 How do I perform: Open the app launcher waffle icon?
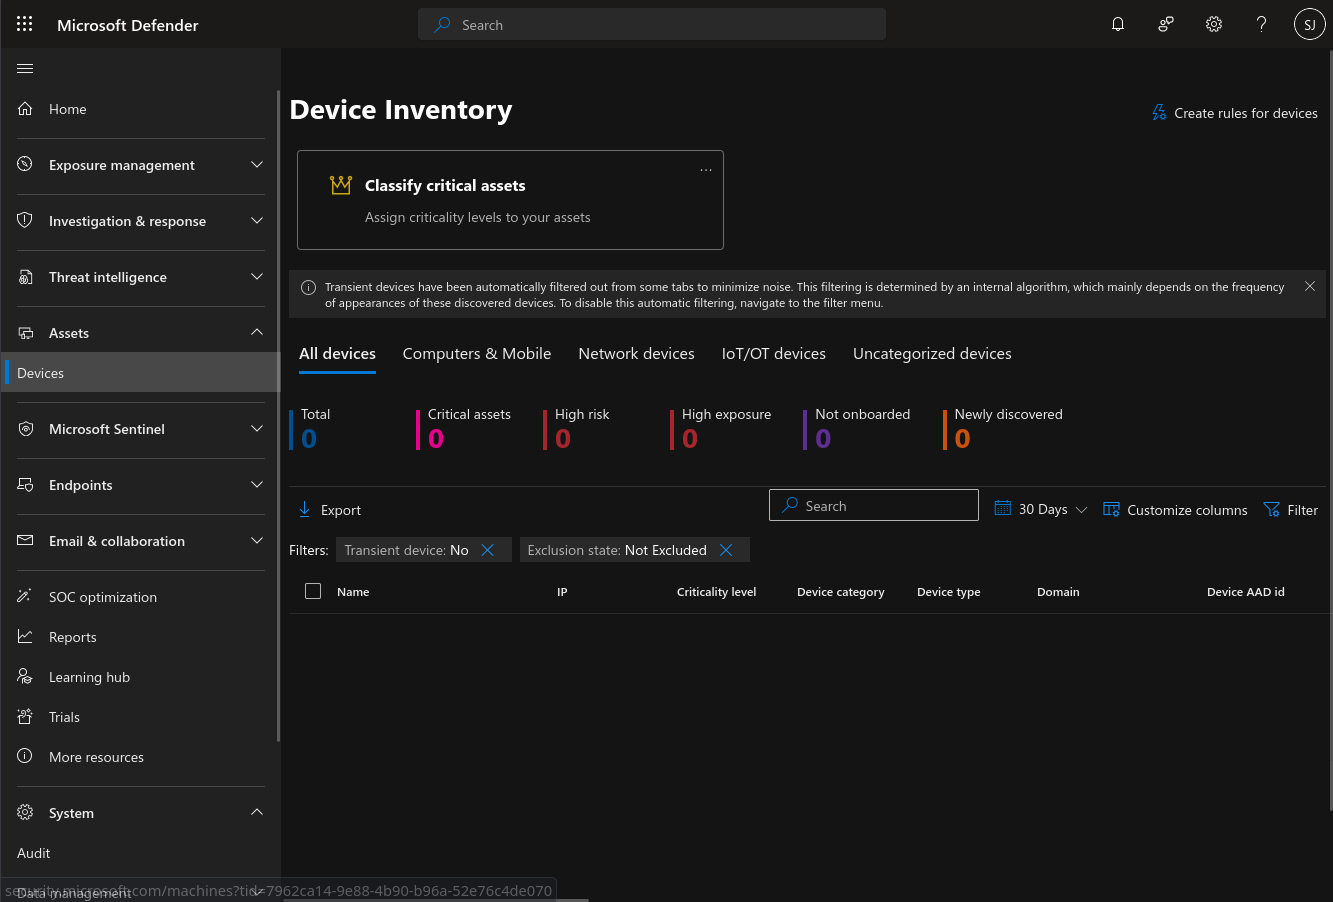tap(25, 25)
